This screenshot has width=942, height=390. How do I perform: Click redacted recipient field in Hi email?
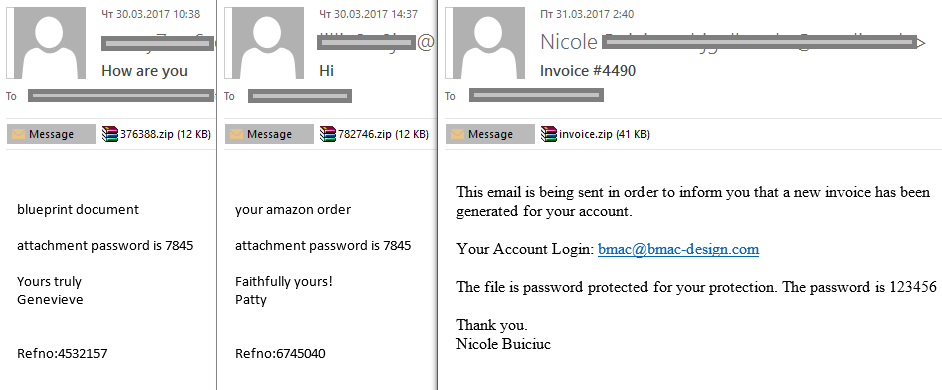click(x=300, y=96)
